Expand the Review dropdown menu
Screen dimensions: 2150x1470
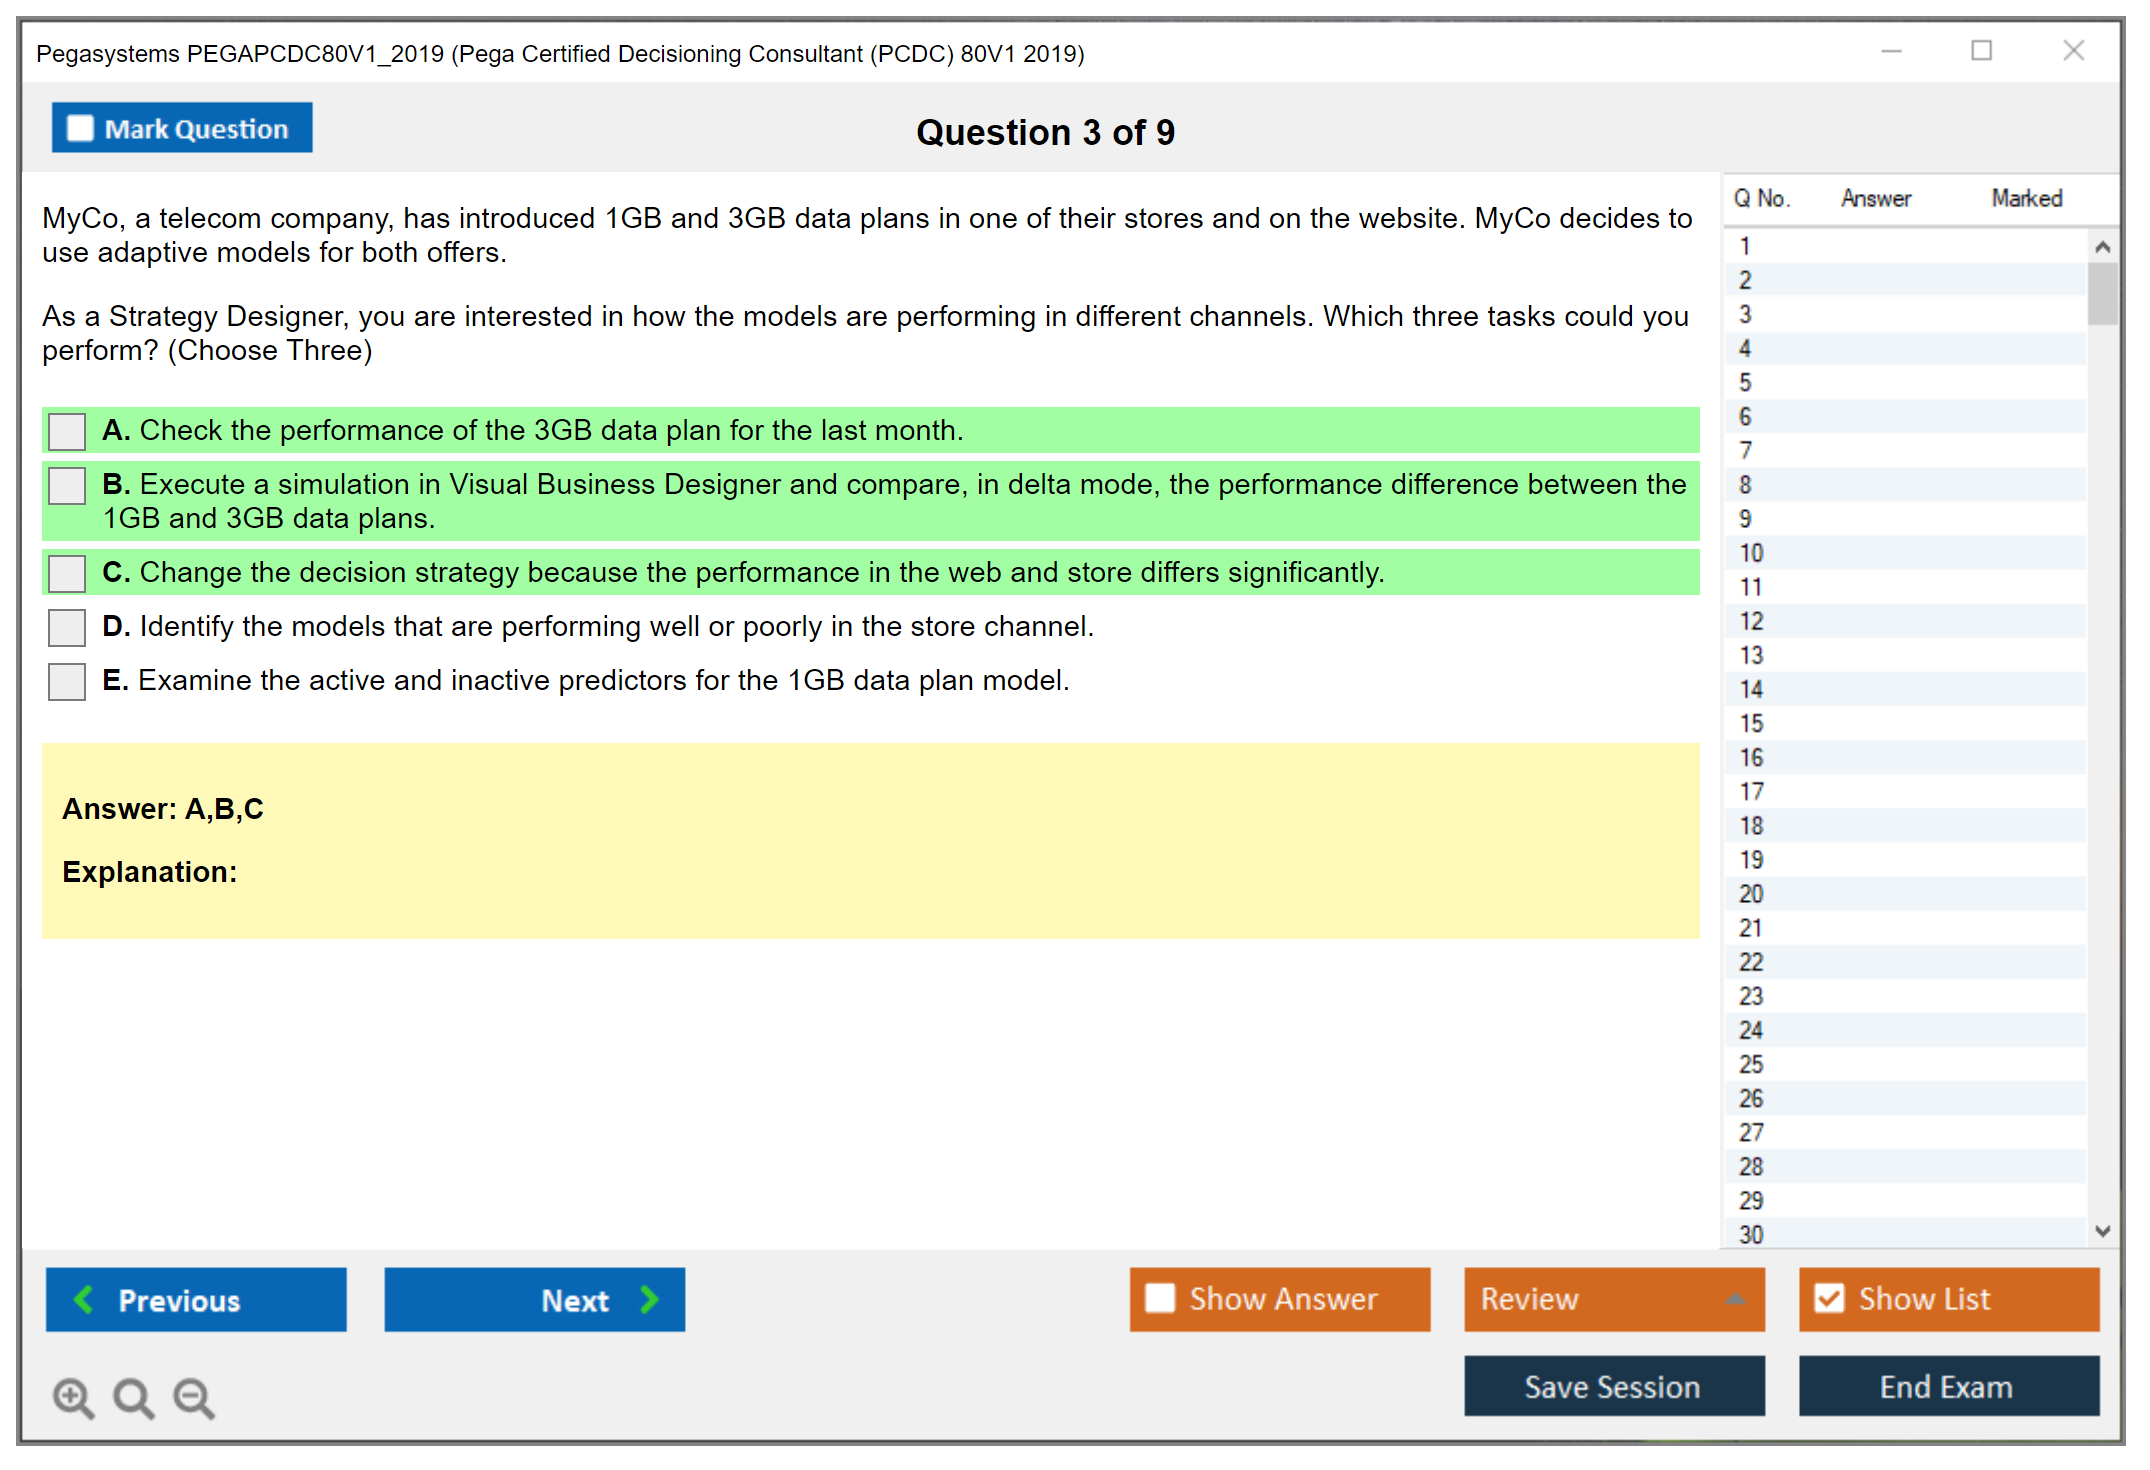coord(1735,1299)
